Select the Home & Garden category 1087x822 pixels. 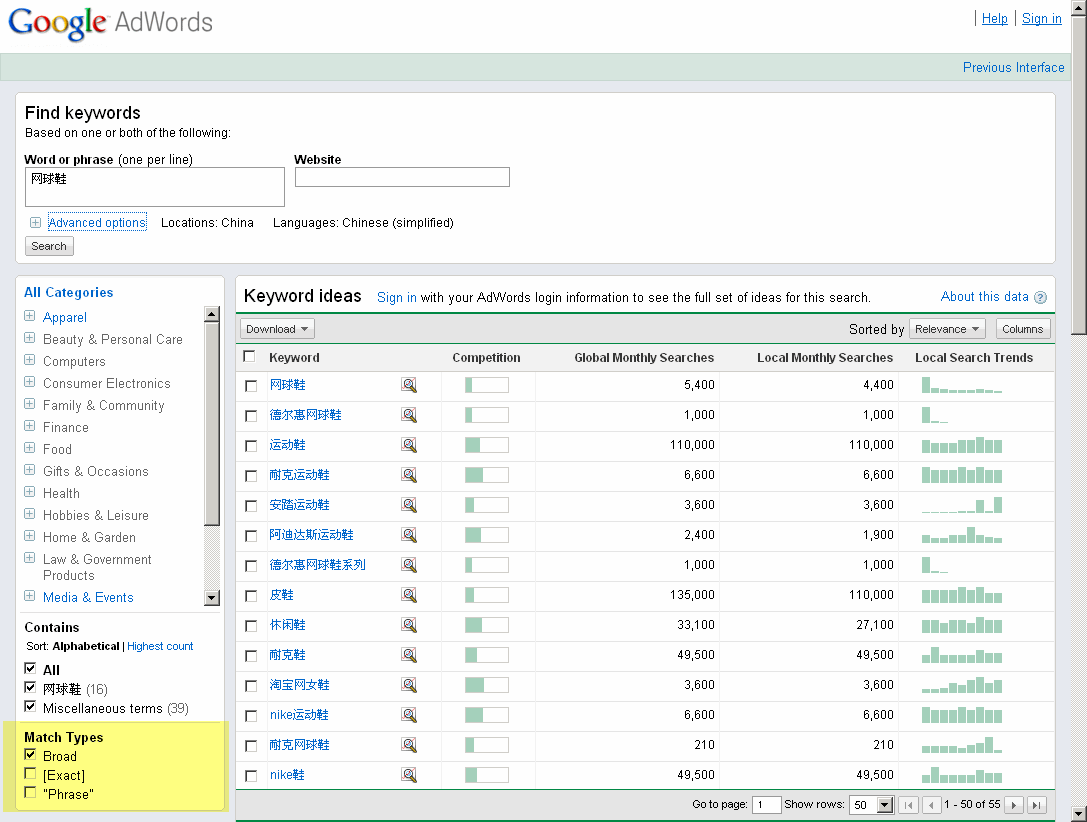89,537
